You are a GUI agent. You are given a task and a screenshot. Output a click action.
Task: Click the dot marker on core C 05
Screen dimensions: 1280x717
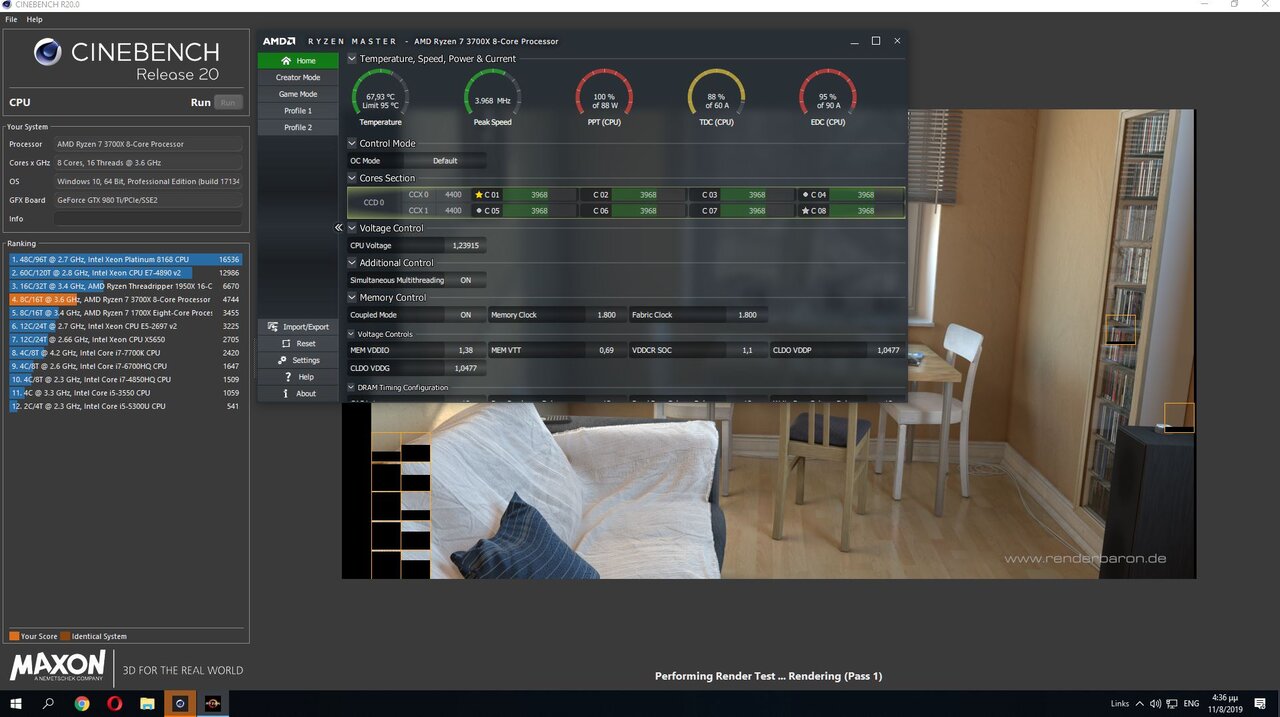click(479, 211)
